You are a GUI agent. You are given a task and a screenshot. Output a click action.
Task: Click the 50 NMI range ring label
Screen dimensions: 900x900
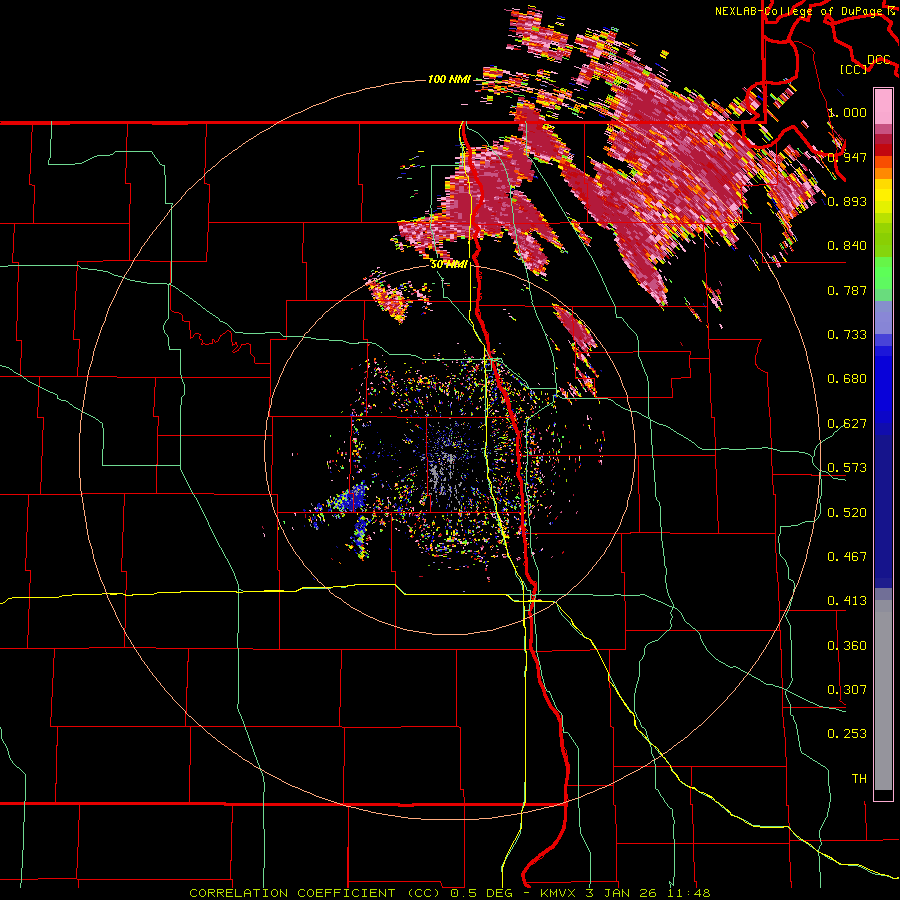coord(449,265)
